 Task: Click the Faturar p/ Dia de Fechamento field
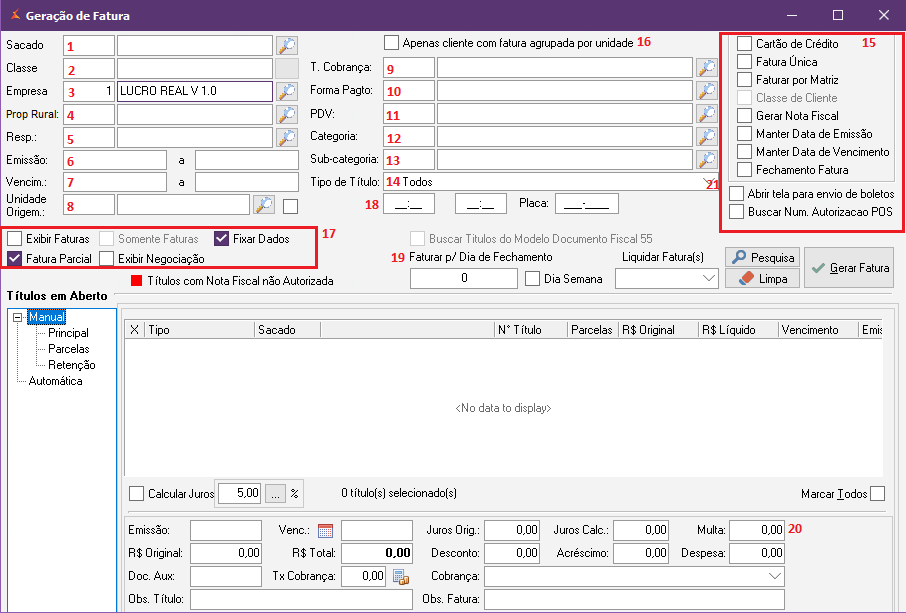coord(464,278)
